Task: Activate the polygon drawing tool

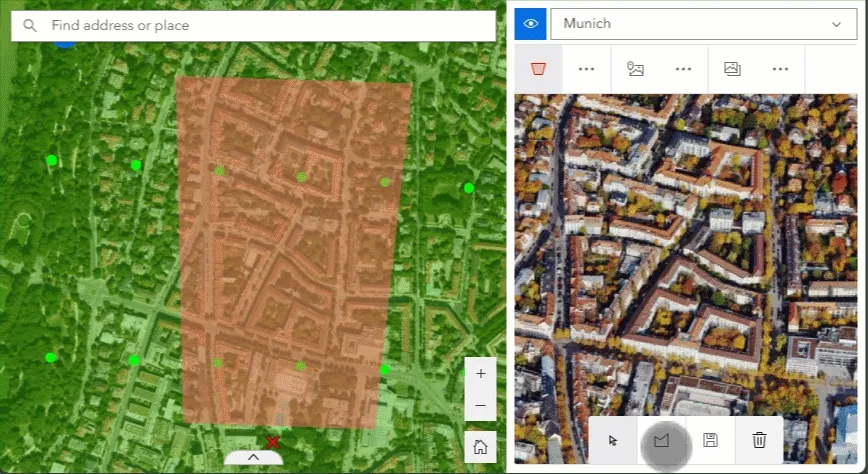Action: [662, 440]
